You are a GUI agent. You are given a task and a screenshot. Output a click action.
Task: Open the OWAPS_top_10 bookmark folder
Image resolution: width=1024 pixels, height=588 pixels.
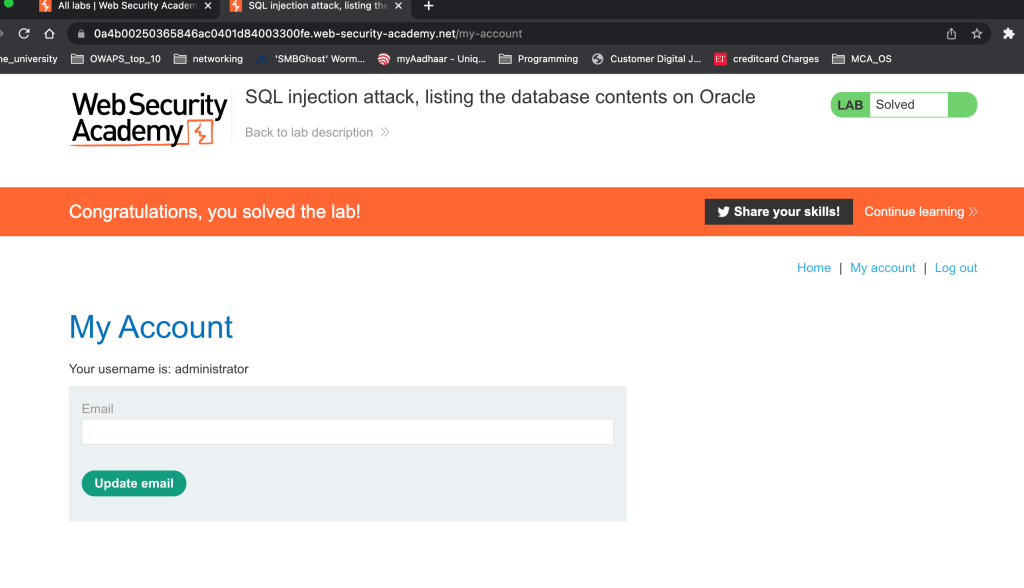click(x=116, y=59)
